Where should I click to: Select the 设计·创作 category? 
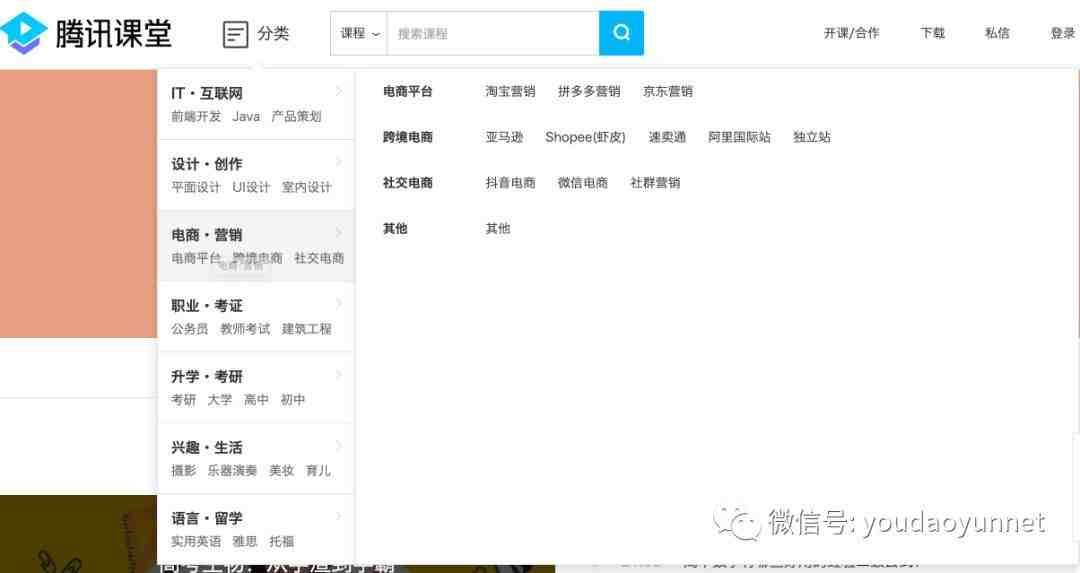(207, 164)
